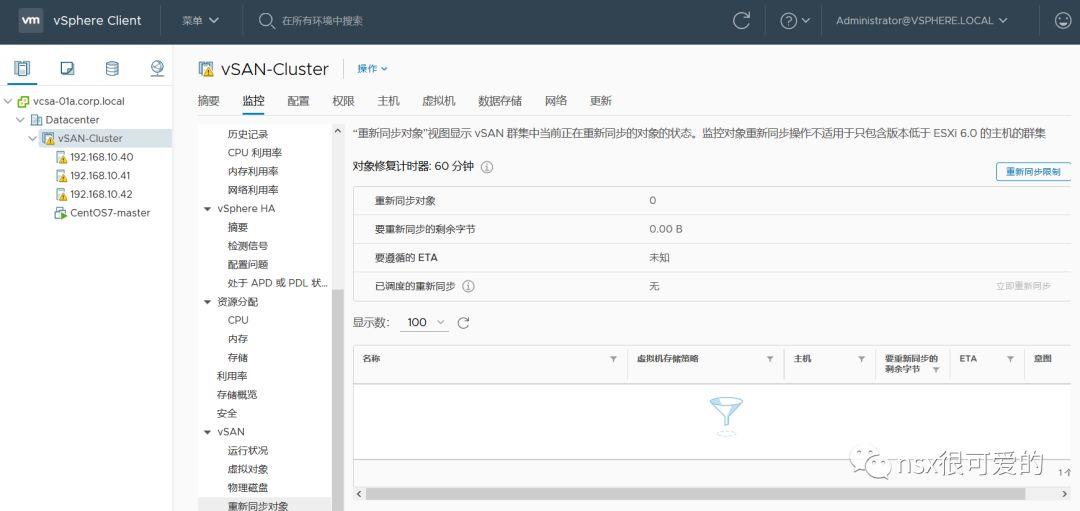Click the monitor menu vertical scrollbar thumb
The height and width of the screenshot is (511, 1080).
[338, 399]
